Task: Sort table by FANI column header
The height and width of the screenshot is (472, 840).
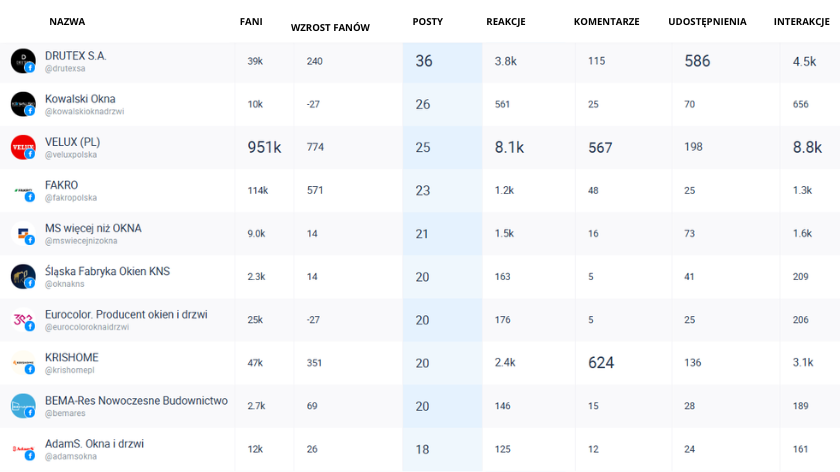Action: [251, 21]
